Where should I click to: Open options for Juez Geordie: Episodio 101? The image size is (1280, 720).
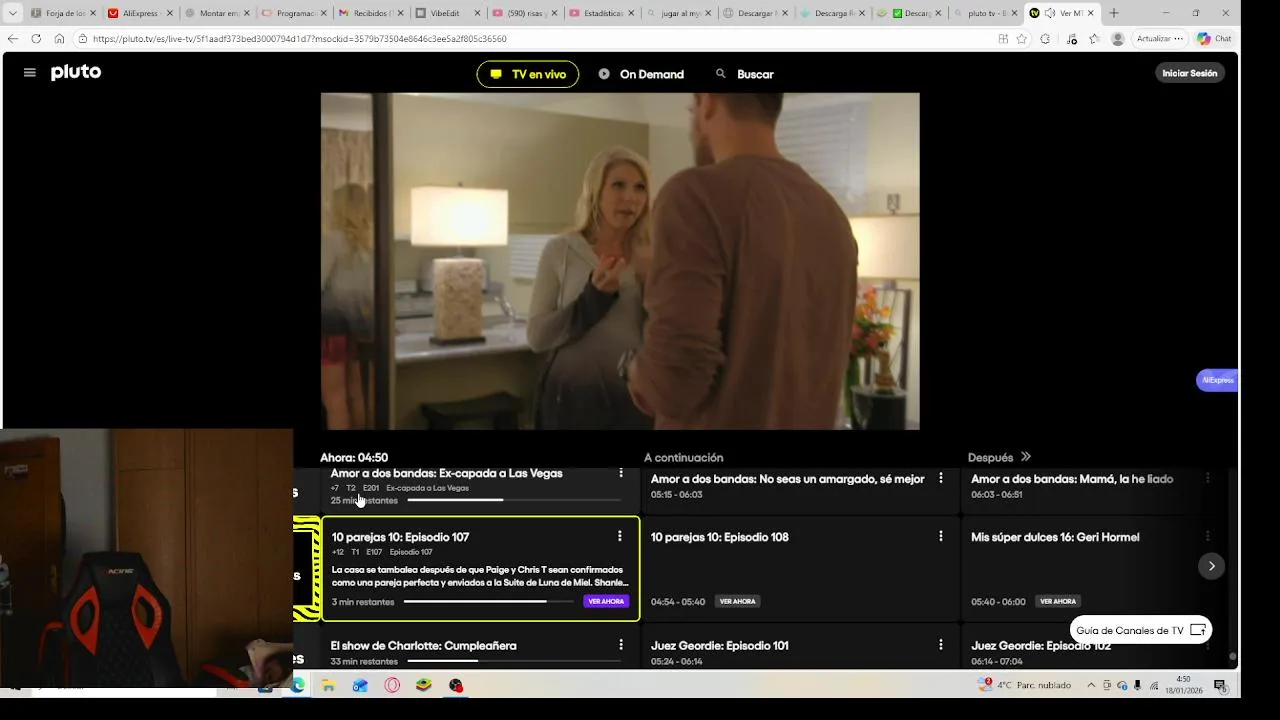pyautogui.click(x=940, y=645)
